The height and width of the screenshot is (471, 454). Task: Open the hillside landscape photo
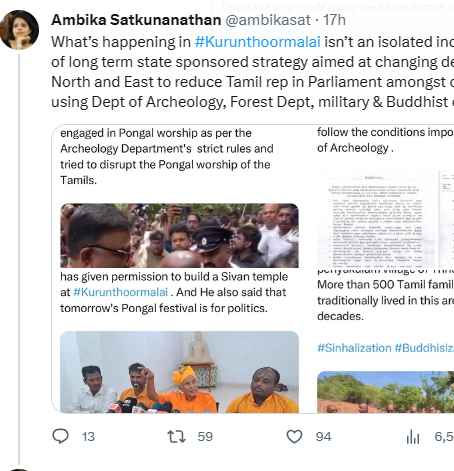tap(385, 392)
